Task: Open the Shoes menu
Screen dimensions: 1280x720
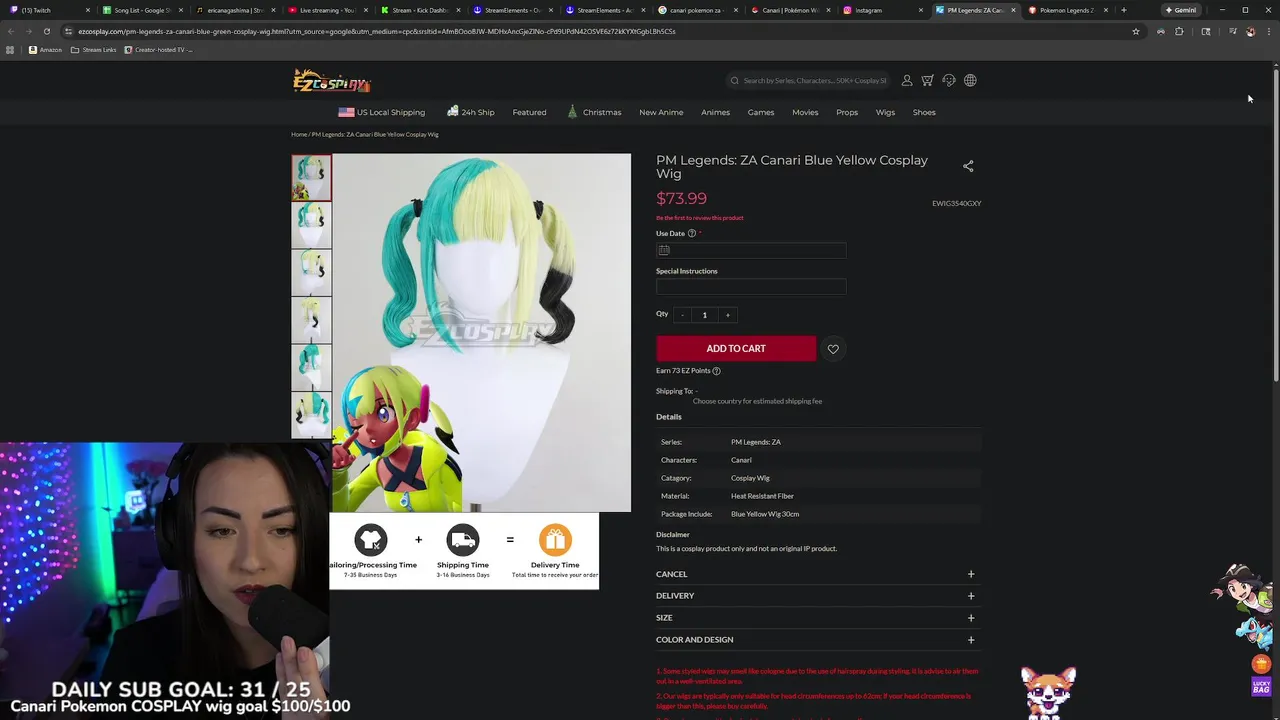Action: point(924,112)
